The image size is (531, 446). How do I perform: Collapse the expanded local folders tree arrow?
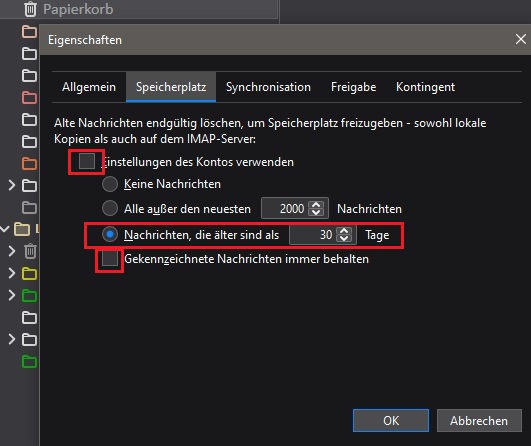pos(5,229)
